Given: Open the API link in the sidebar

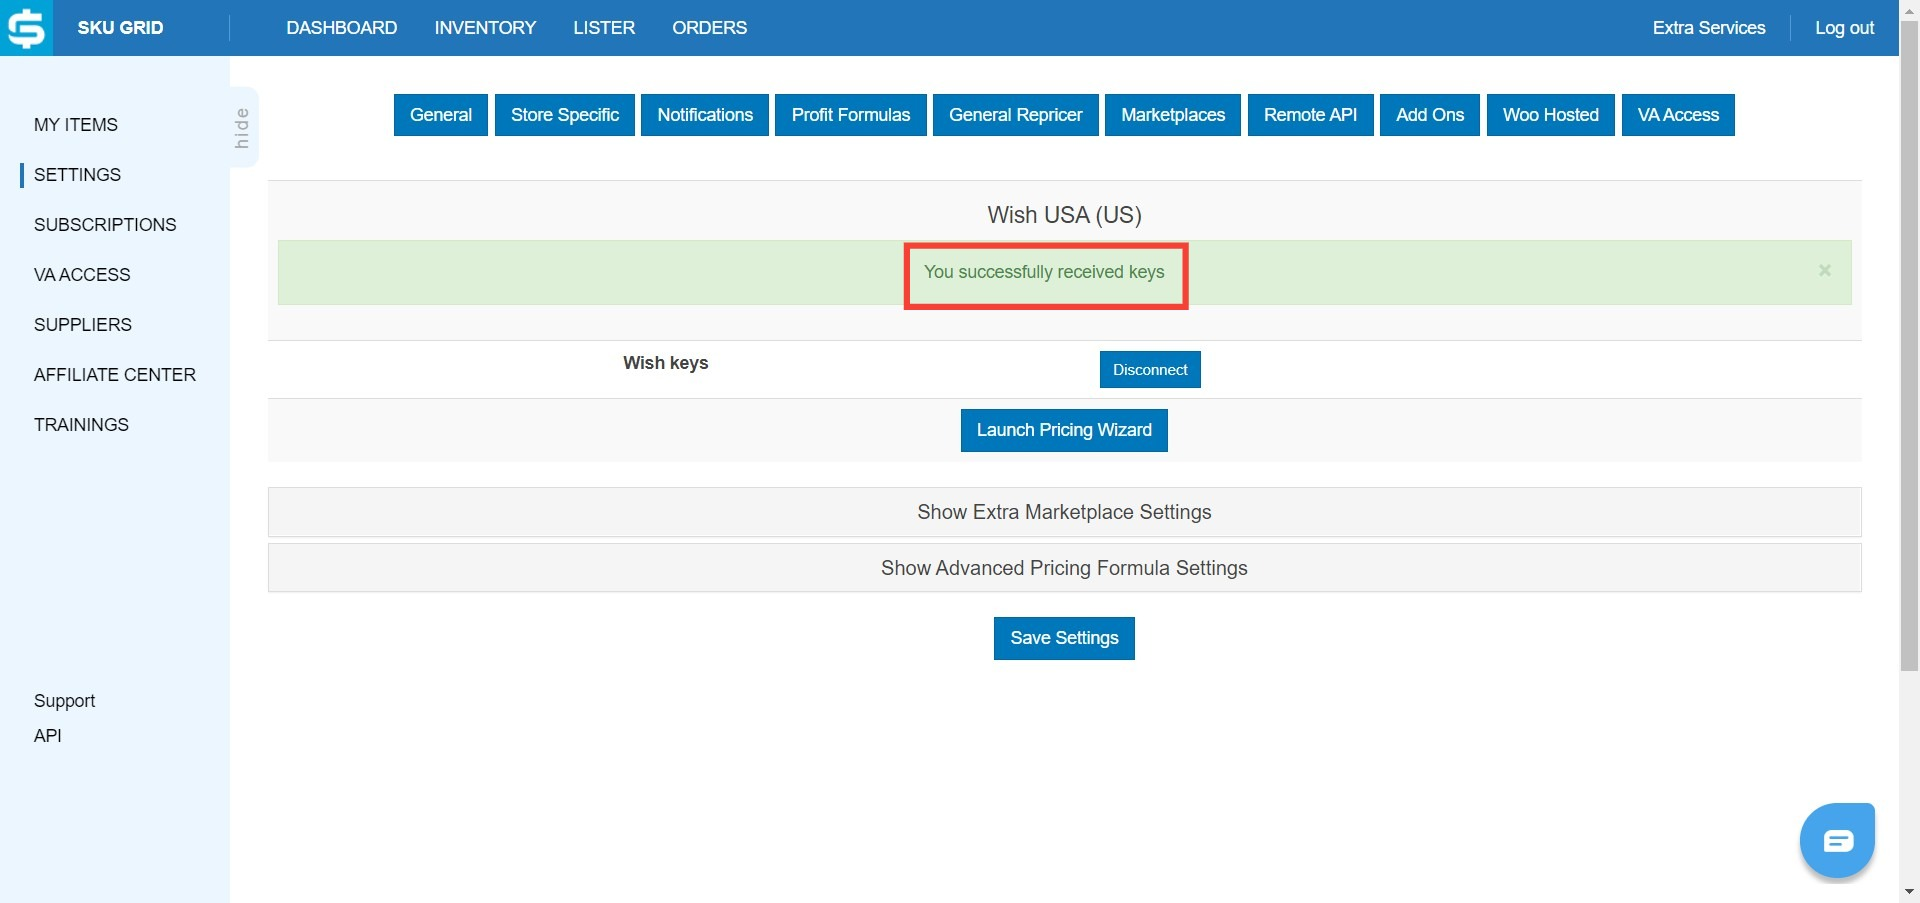Looking at the screenshot, I should click(48, 736).
